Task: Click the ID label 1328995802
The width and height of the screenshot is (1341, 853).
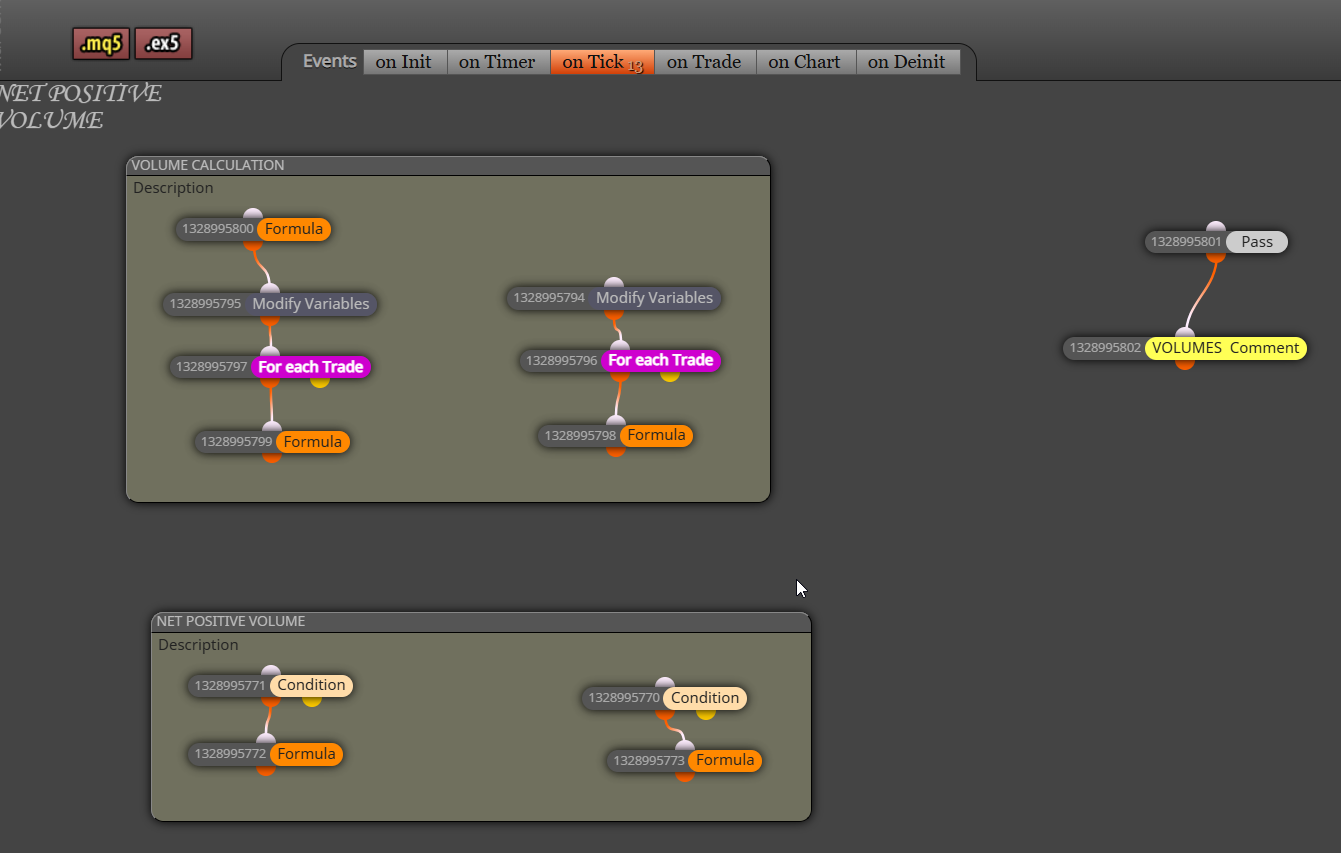Action: point(1105,348)
